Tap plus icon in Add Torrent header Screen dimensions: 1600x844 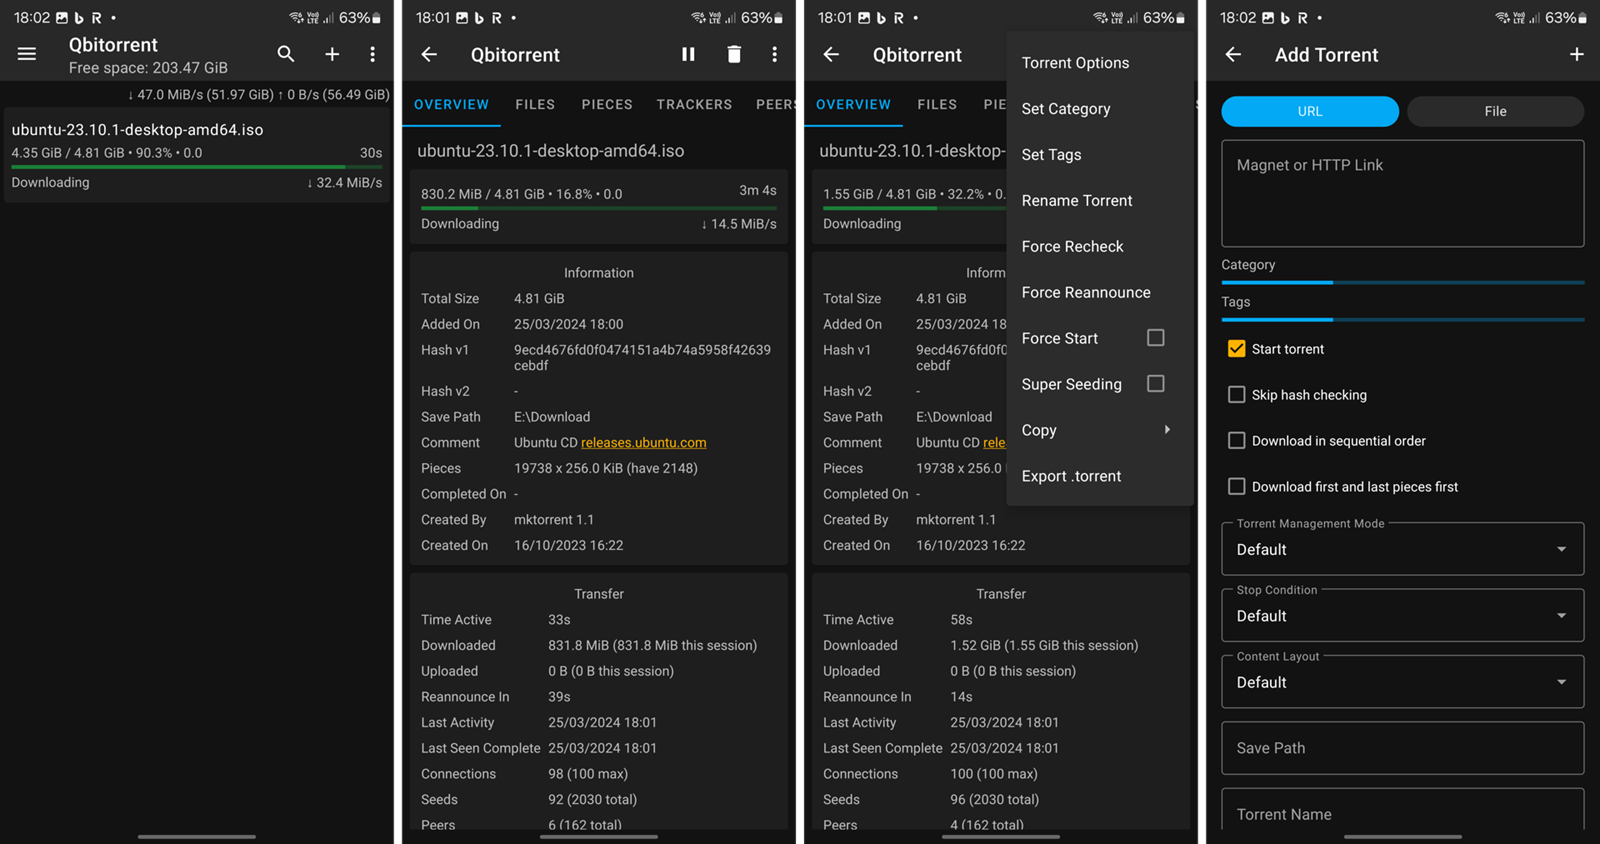tap(1577, 54)
